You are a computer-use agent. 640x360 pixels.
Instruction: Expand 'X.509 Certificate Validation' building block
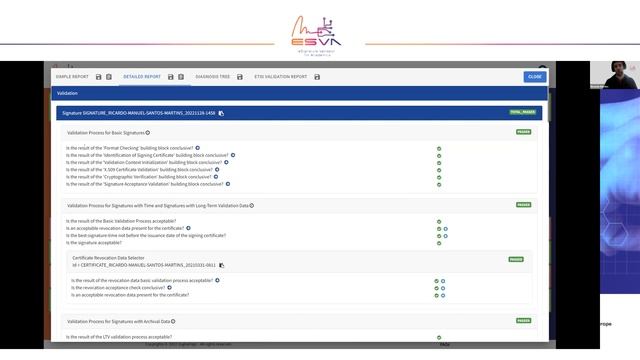(x=217, y=169)
